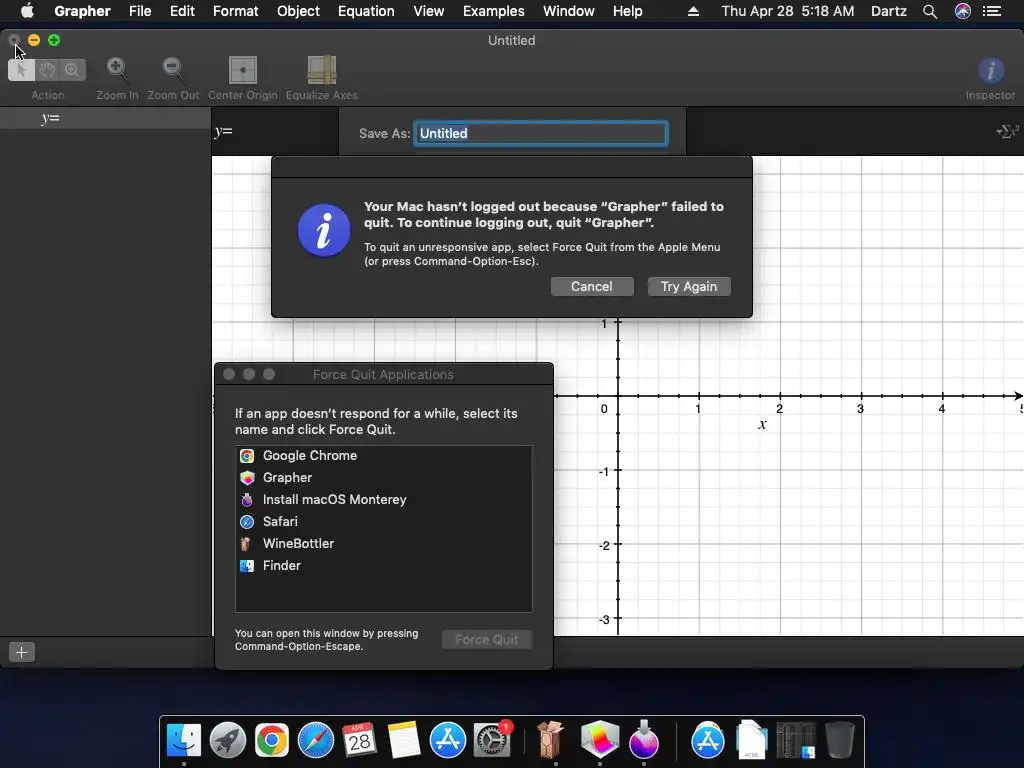
Task: Click the Zoom Out toolbar icon
Action: [x=173, y=69]
